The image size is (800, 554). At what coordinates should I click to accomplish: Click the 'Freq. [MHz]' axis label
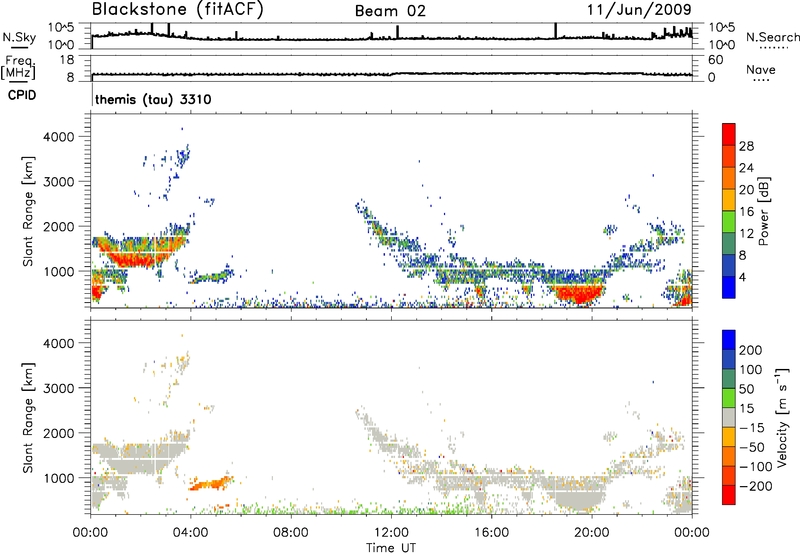click(18, 68)
